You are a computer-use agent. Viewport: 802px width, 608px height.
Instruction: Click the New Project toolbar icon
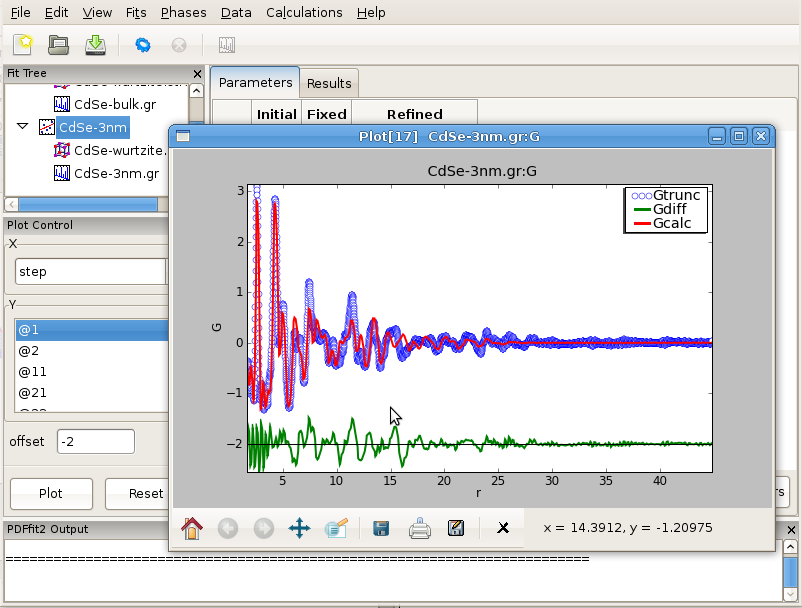click(23, 44)
